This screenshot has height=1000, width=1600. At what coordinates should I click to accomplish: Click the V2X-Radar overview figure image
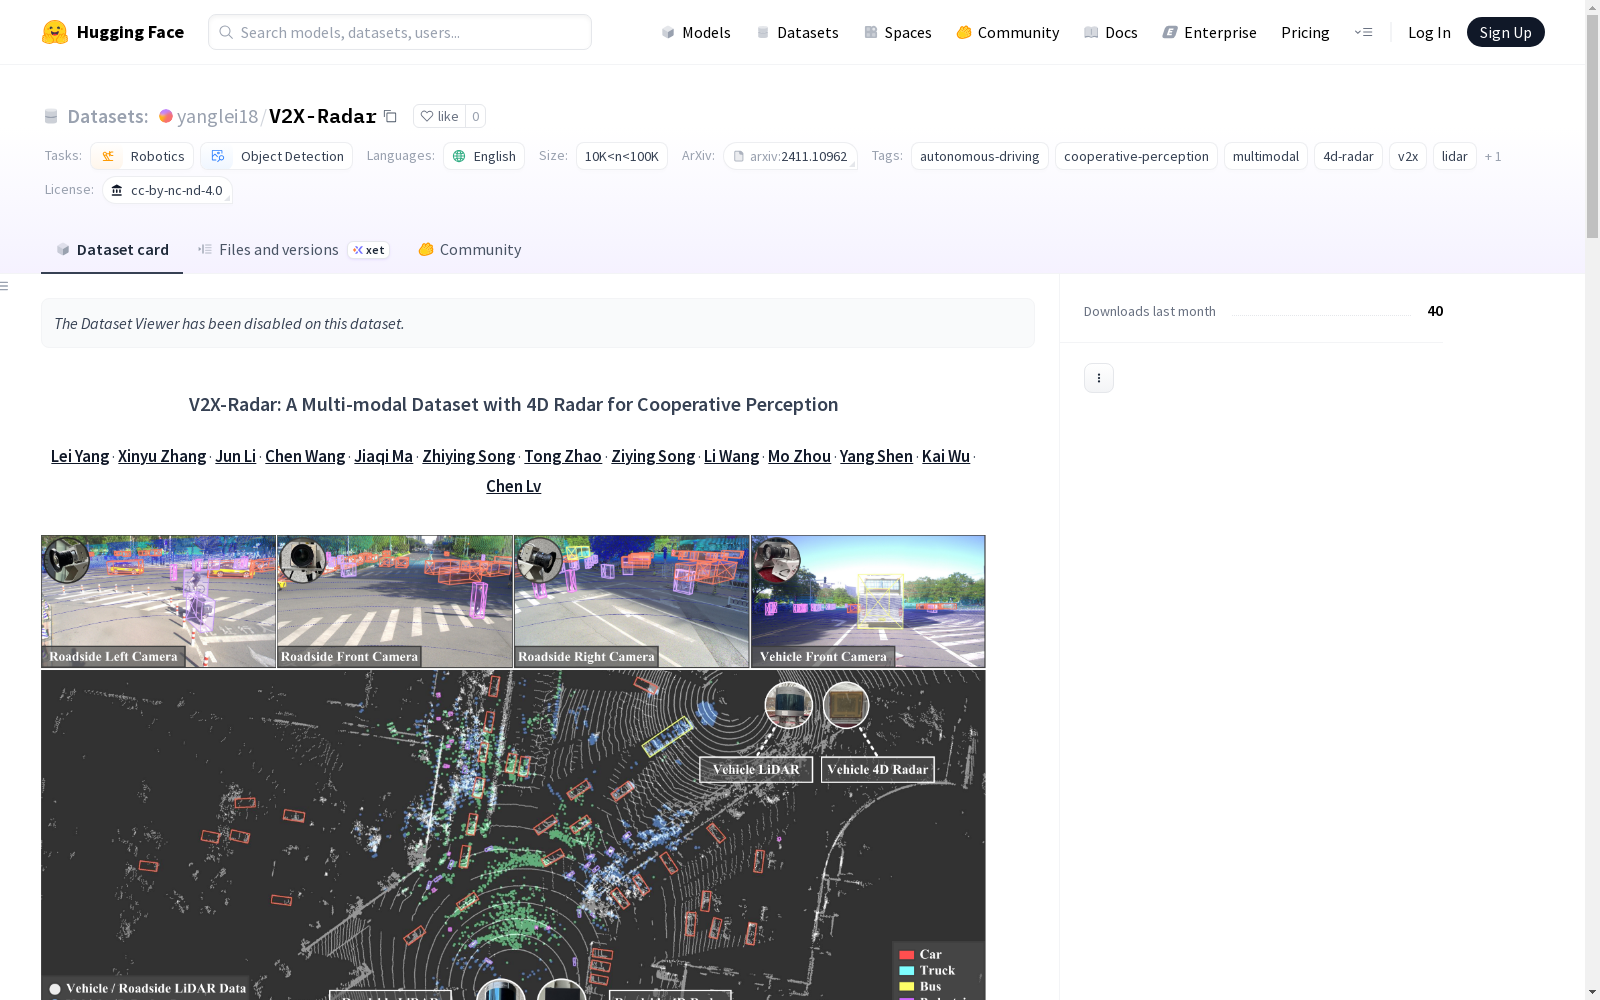[513, 767]
